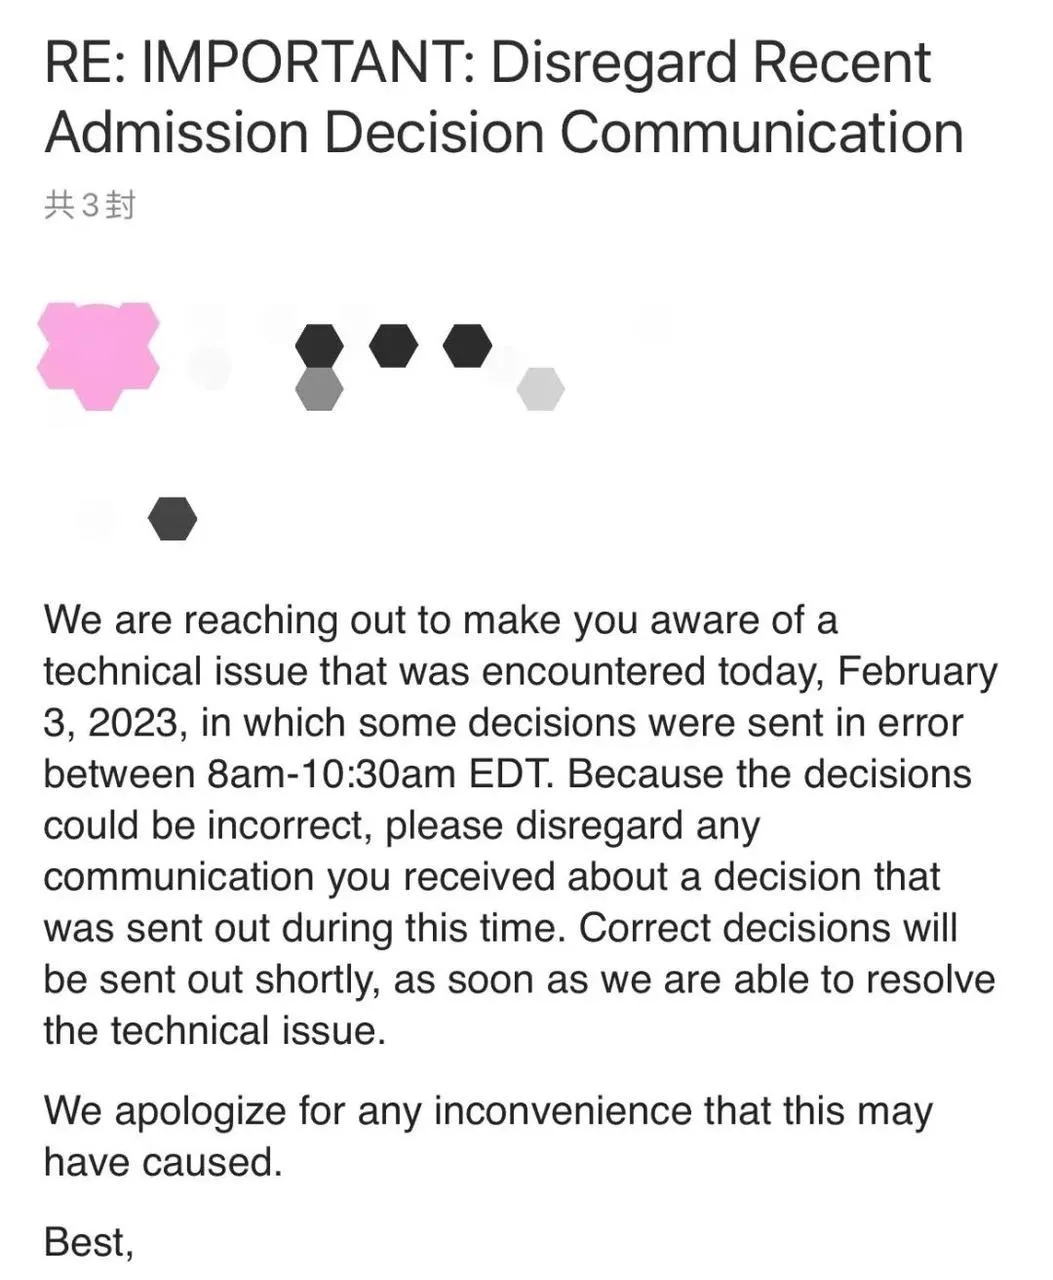Click the rightmost dark hexagon in sender row
Viewport: 1053px width, 1280px height.
(x=467, y=346)
